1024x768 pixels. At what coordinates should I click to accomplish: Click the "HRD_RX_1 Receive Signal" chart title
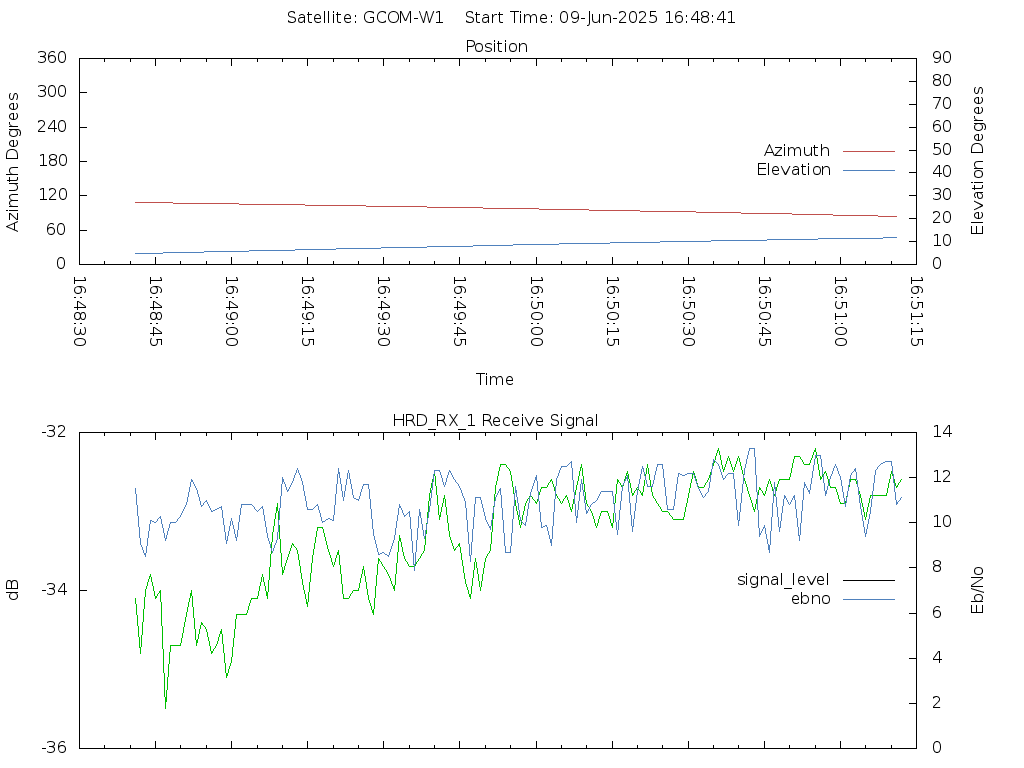[495, 421]
